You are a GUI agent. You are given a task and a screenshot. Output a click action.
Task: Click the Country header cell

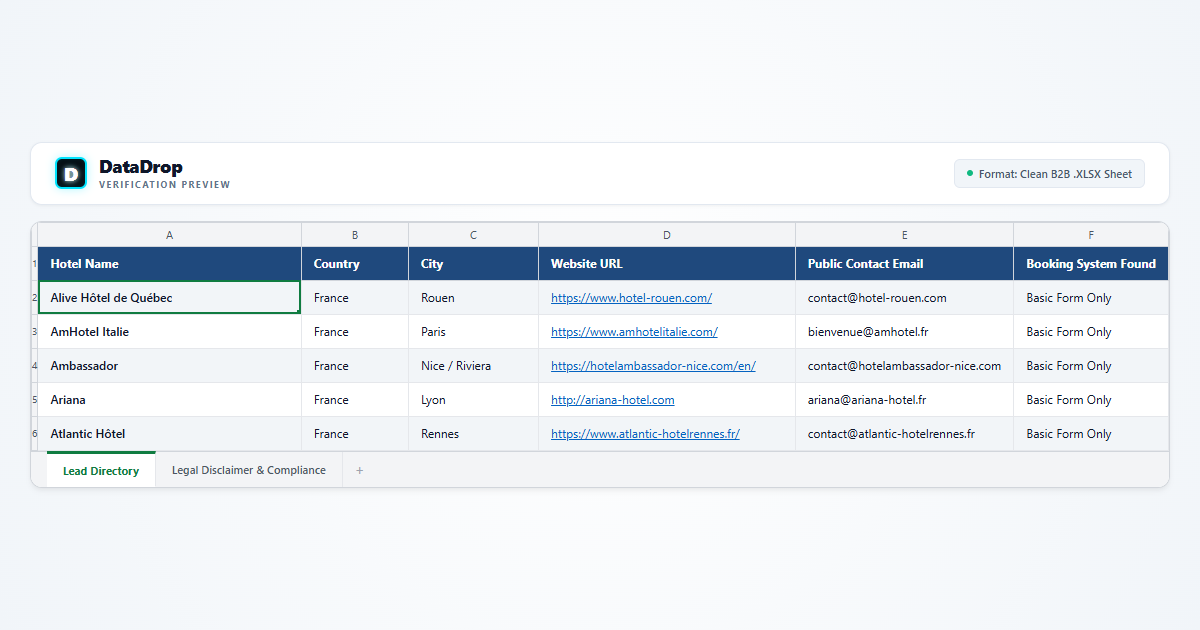point(355,264)
